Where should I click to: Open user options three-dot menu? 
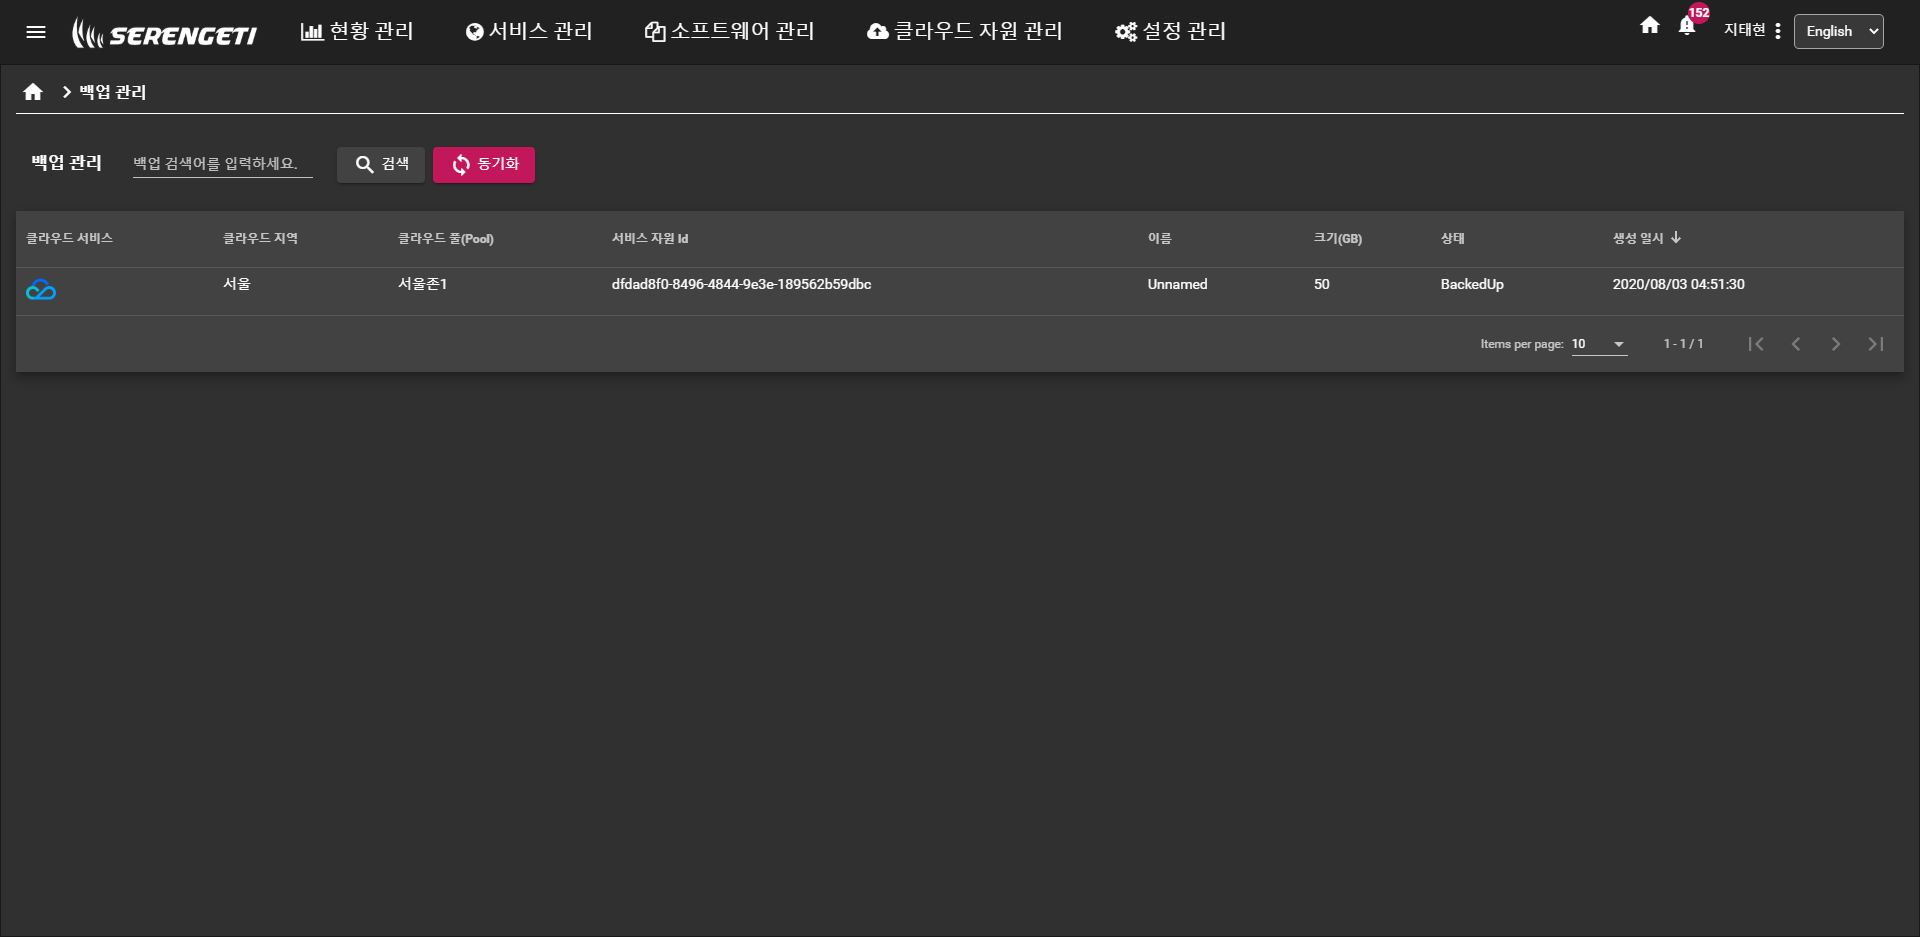1777,31
